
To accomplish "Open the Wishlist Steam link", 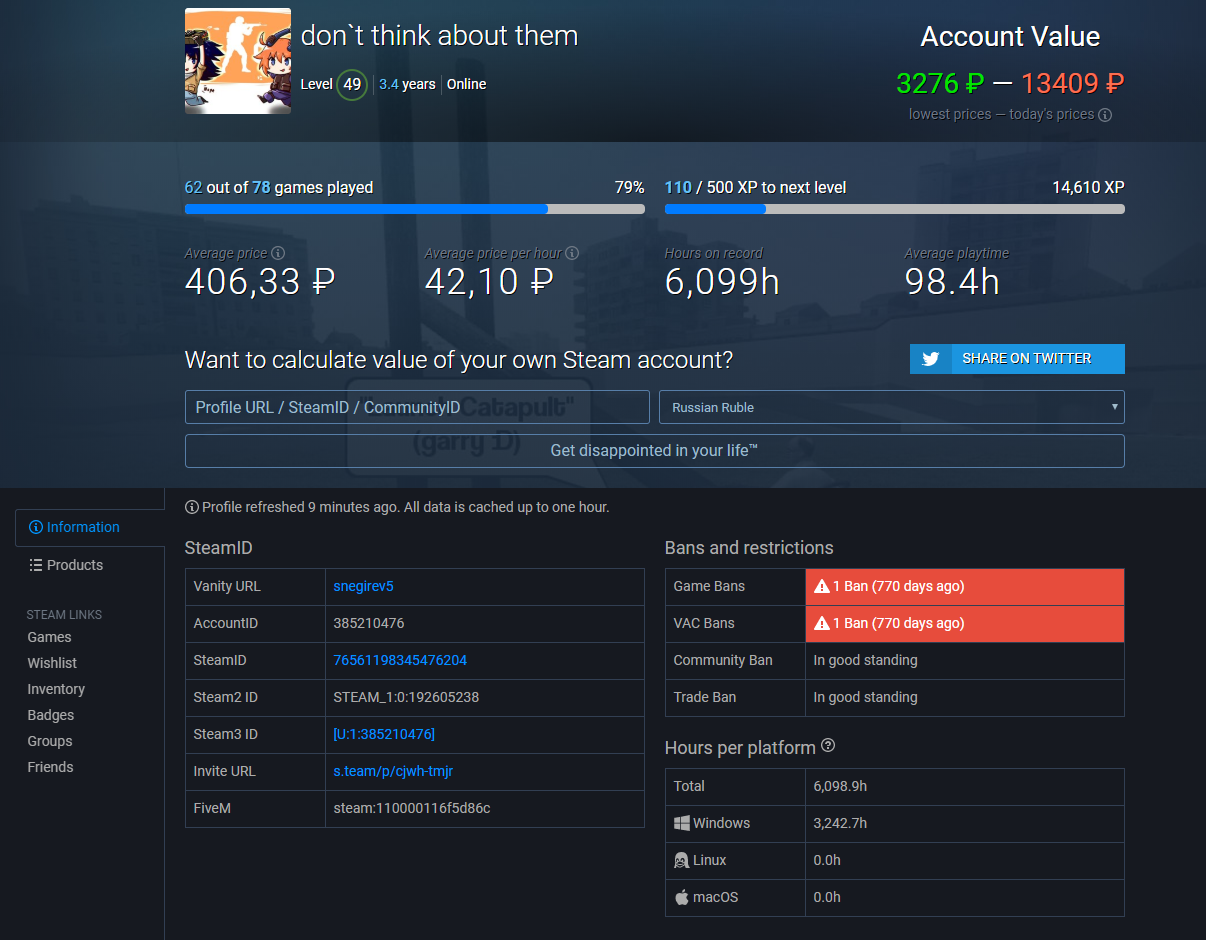I will (52, 663).
